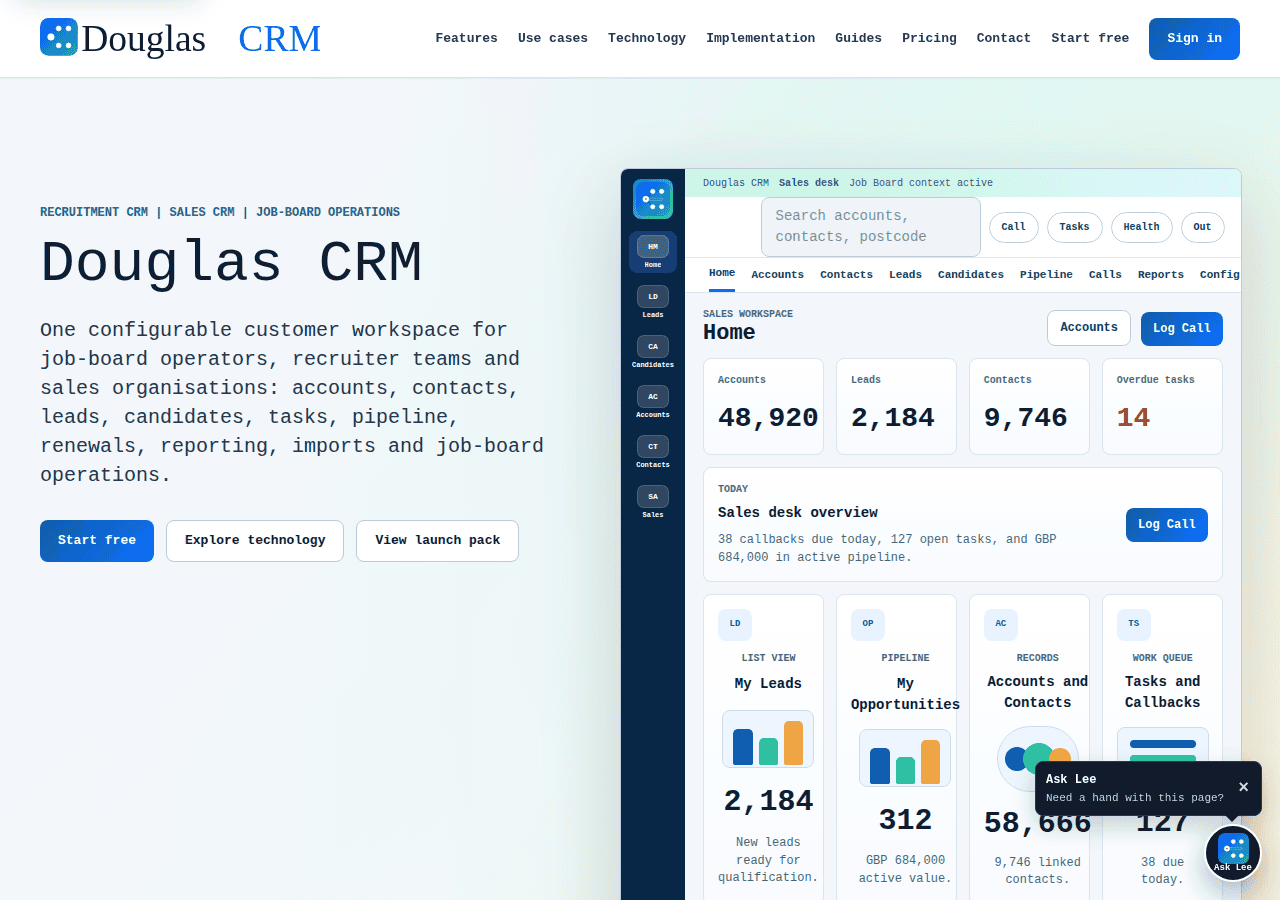Image resolution: width=1280 pixels, height=900 pixels.
Task: Select the HM Home sidebar icon
Action: click(653, 252)
